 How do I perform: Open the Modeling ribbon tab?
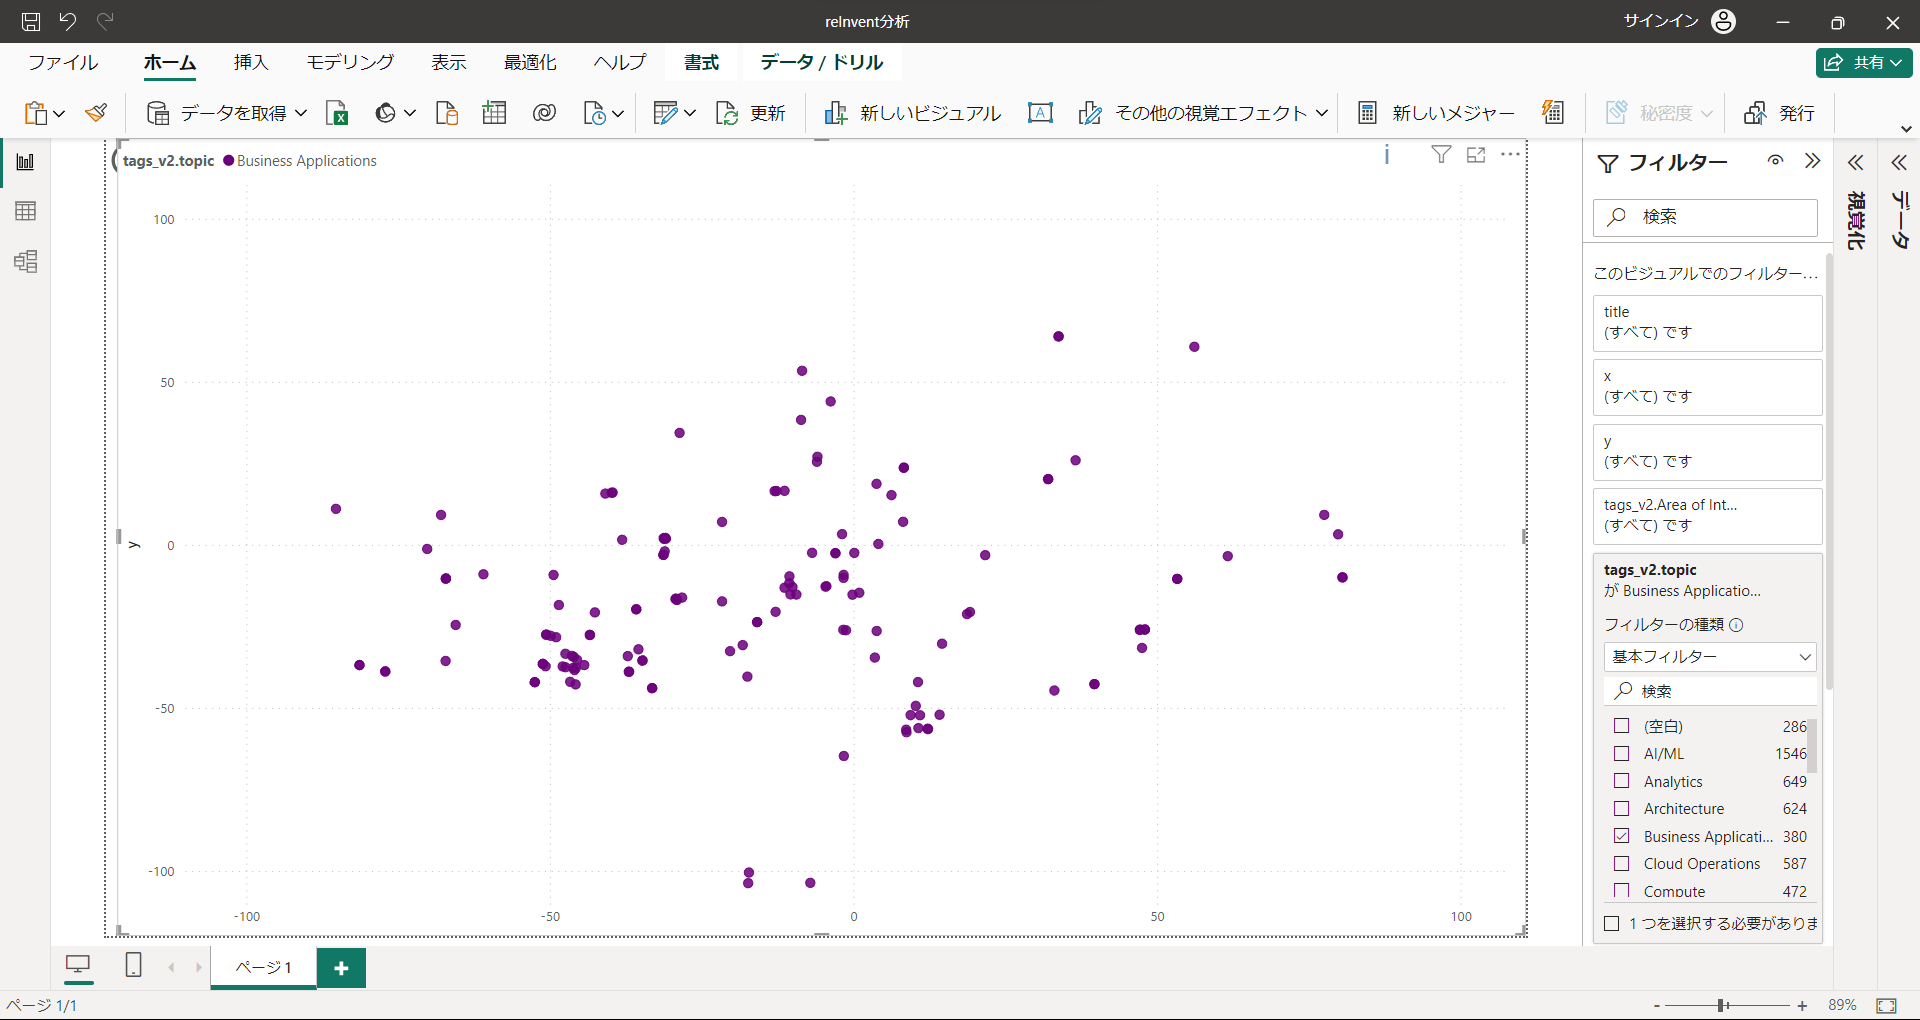(x=350, y=62)
